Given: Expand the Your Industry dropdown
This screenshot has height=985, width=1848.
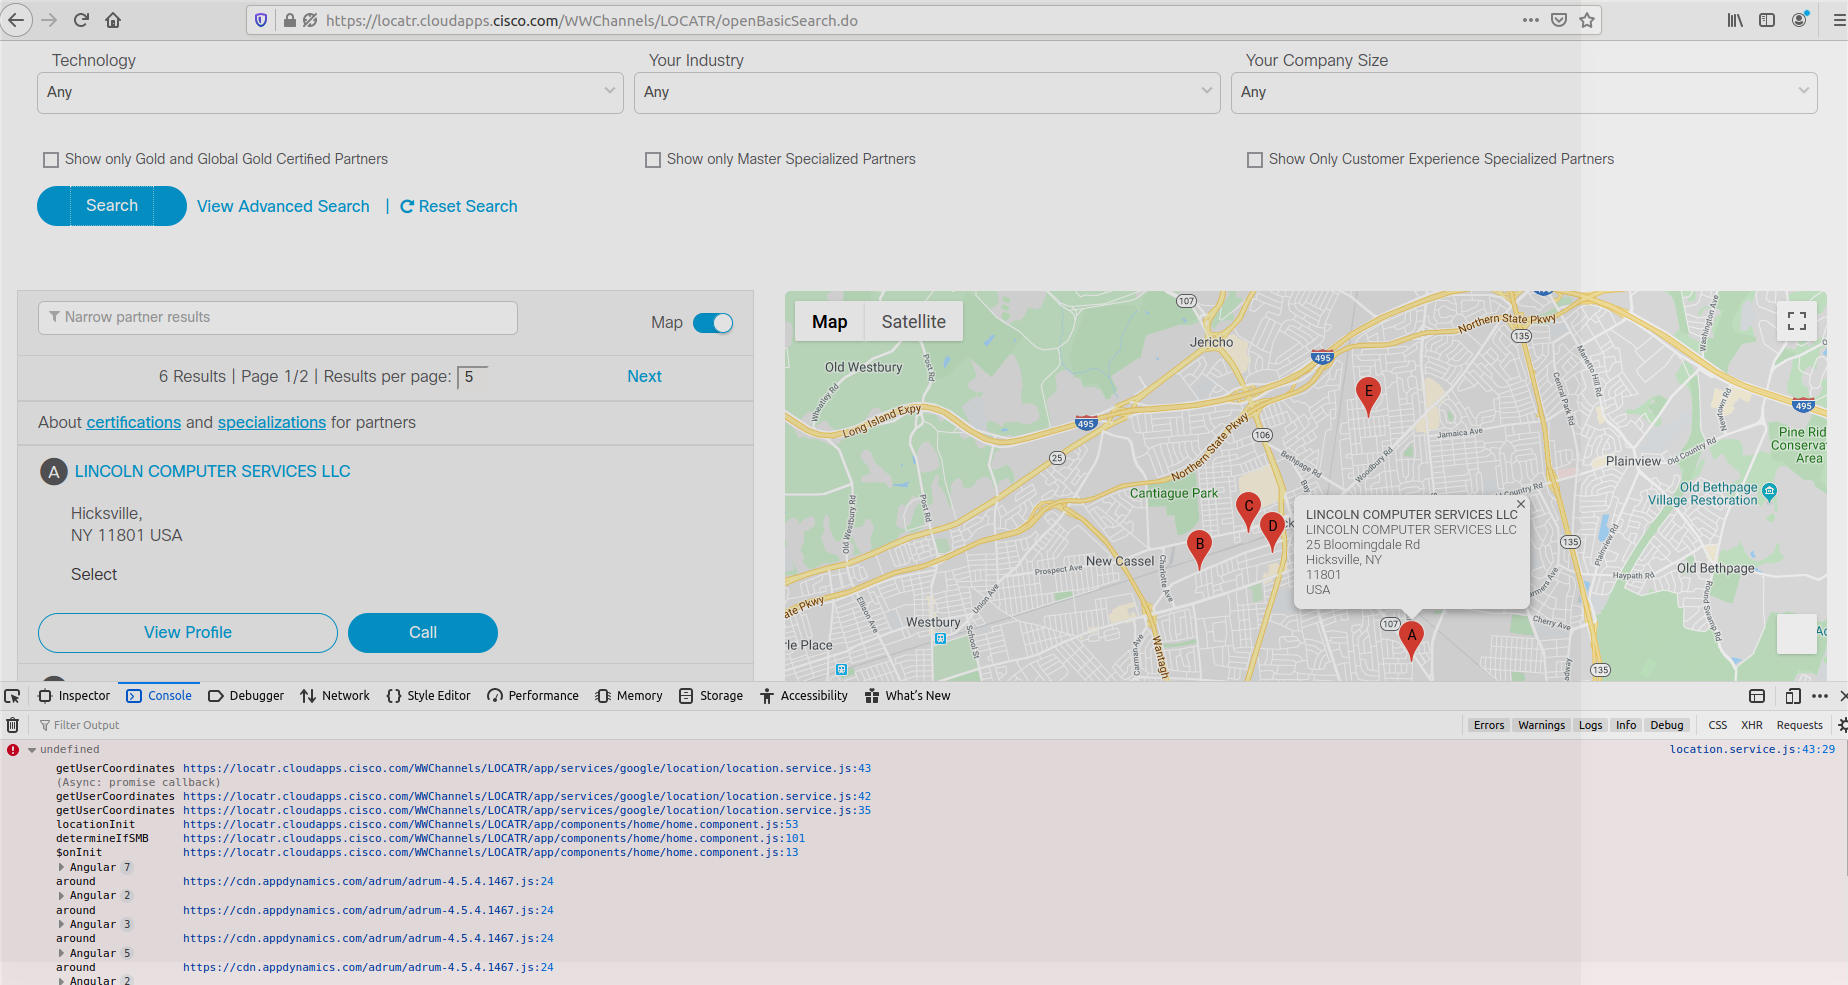Looking at the screenshot, I should point(926,92).
